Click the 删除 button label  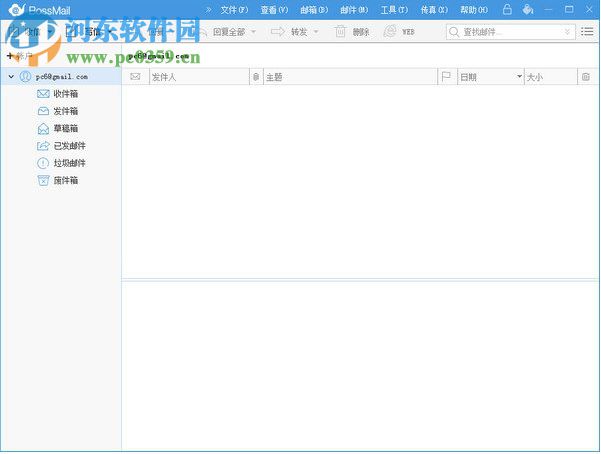[x=361, y=32]
